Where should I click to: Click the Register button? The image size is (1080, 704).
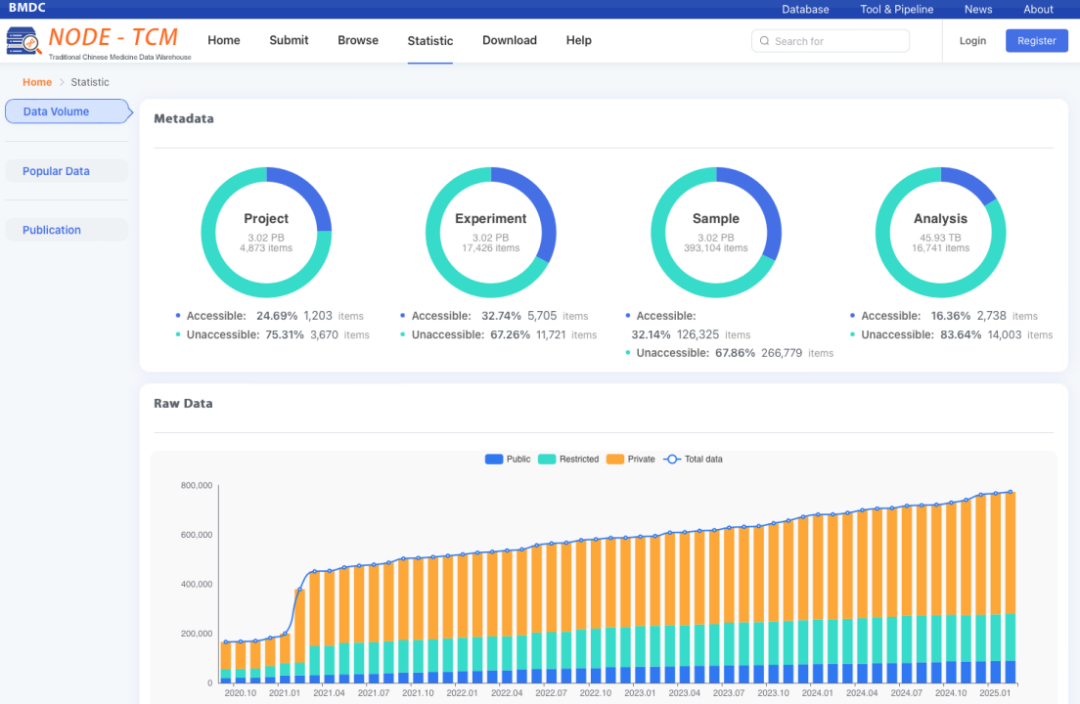pos(1037,41)
